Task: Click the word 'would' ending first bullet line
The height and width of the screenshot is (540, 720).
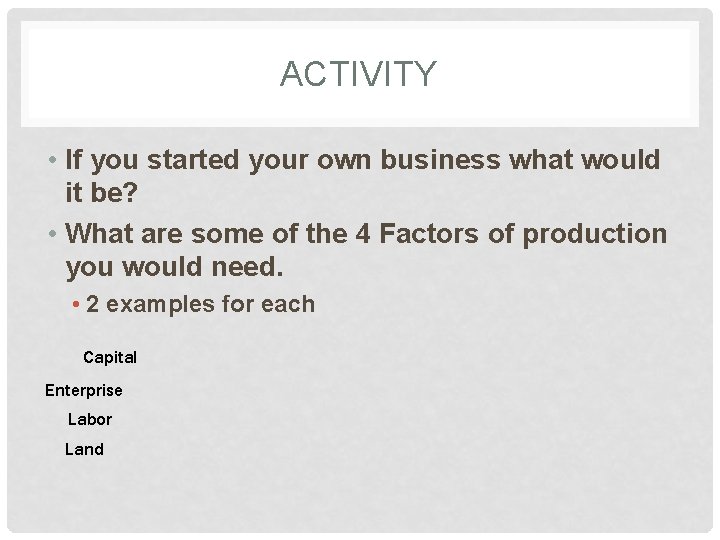Action: click(626, 160)
